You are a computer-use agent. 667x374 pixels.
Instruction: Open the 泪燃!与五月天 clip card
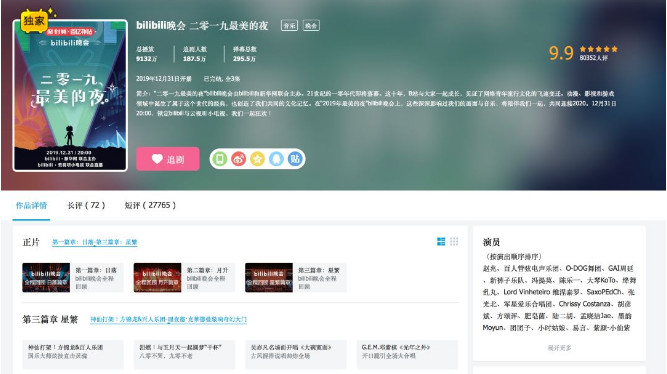(x=184, y=354)
